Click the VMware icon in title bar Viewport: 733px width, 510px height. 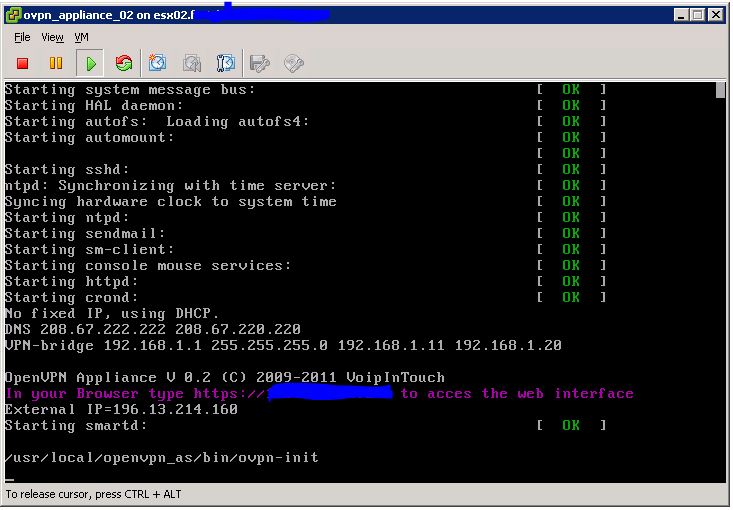[12, 15]
